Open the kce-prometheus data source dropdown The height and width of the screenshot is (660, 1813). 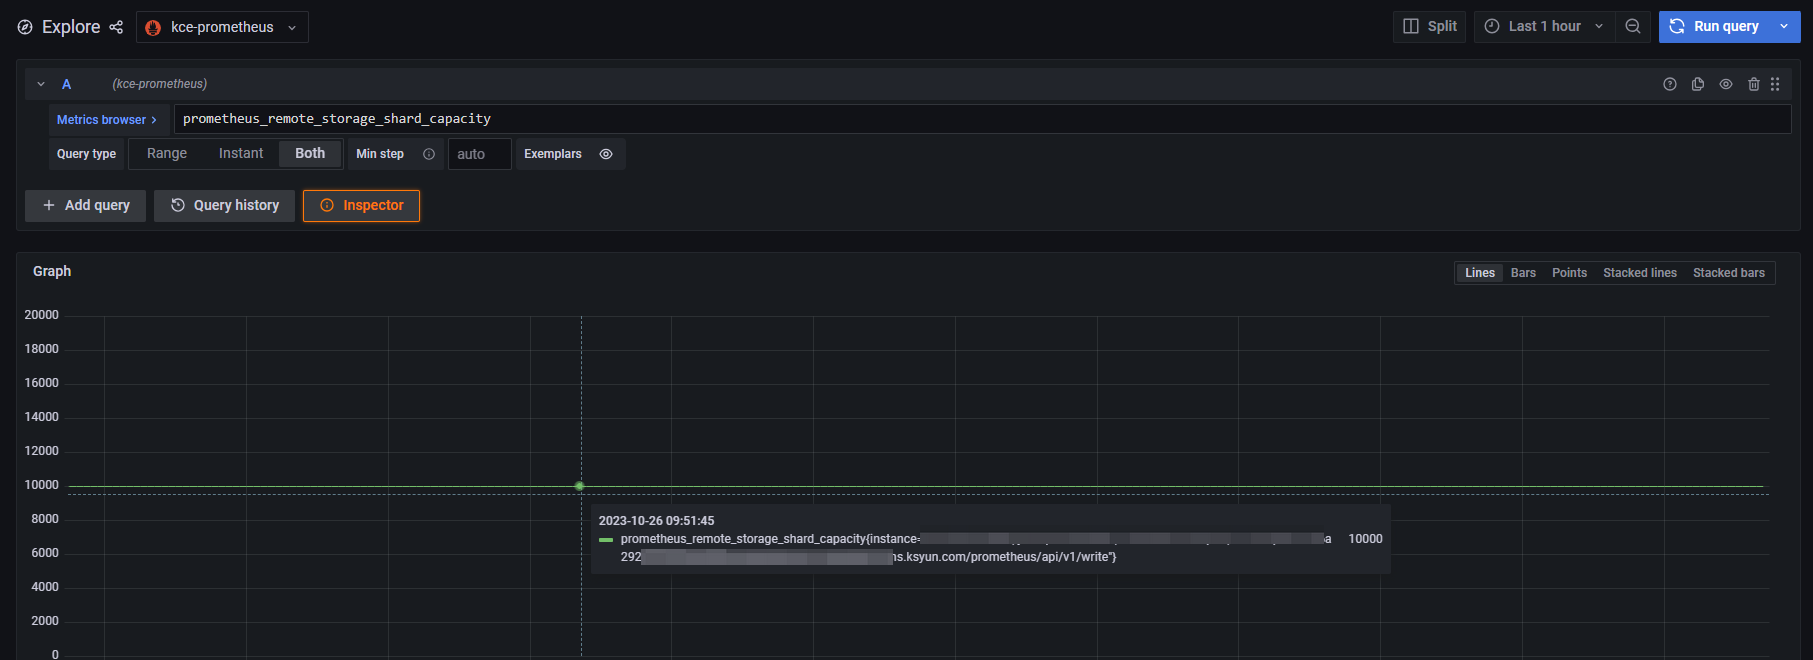(222, 27)
